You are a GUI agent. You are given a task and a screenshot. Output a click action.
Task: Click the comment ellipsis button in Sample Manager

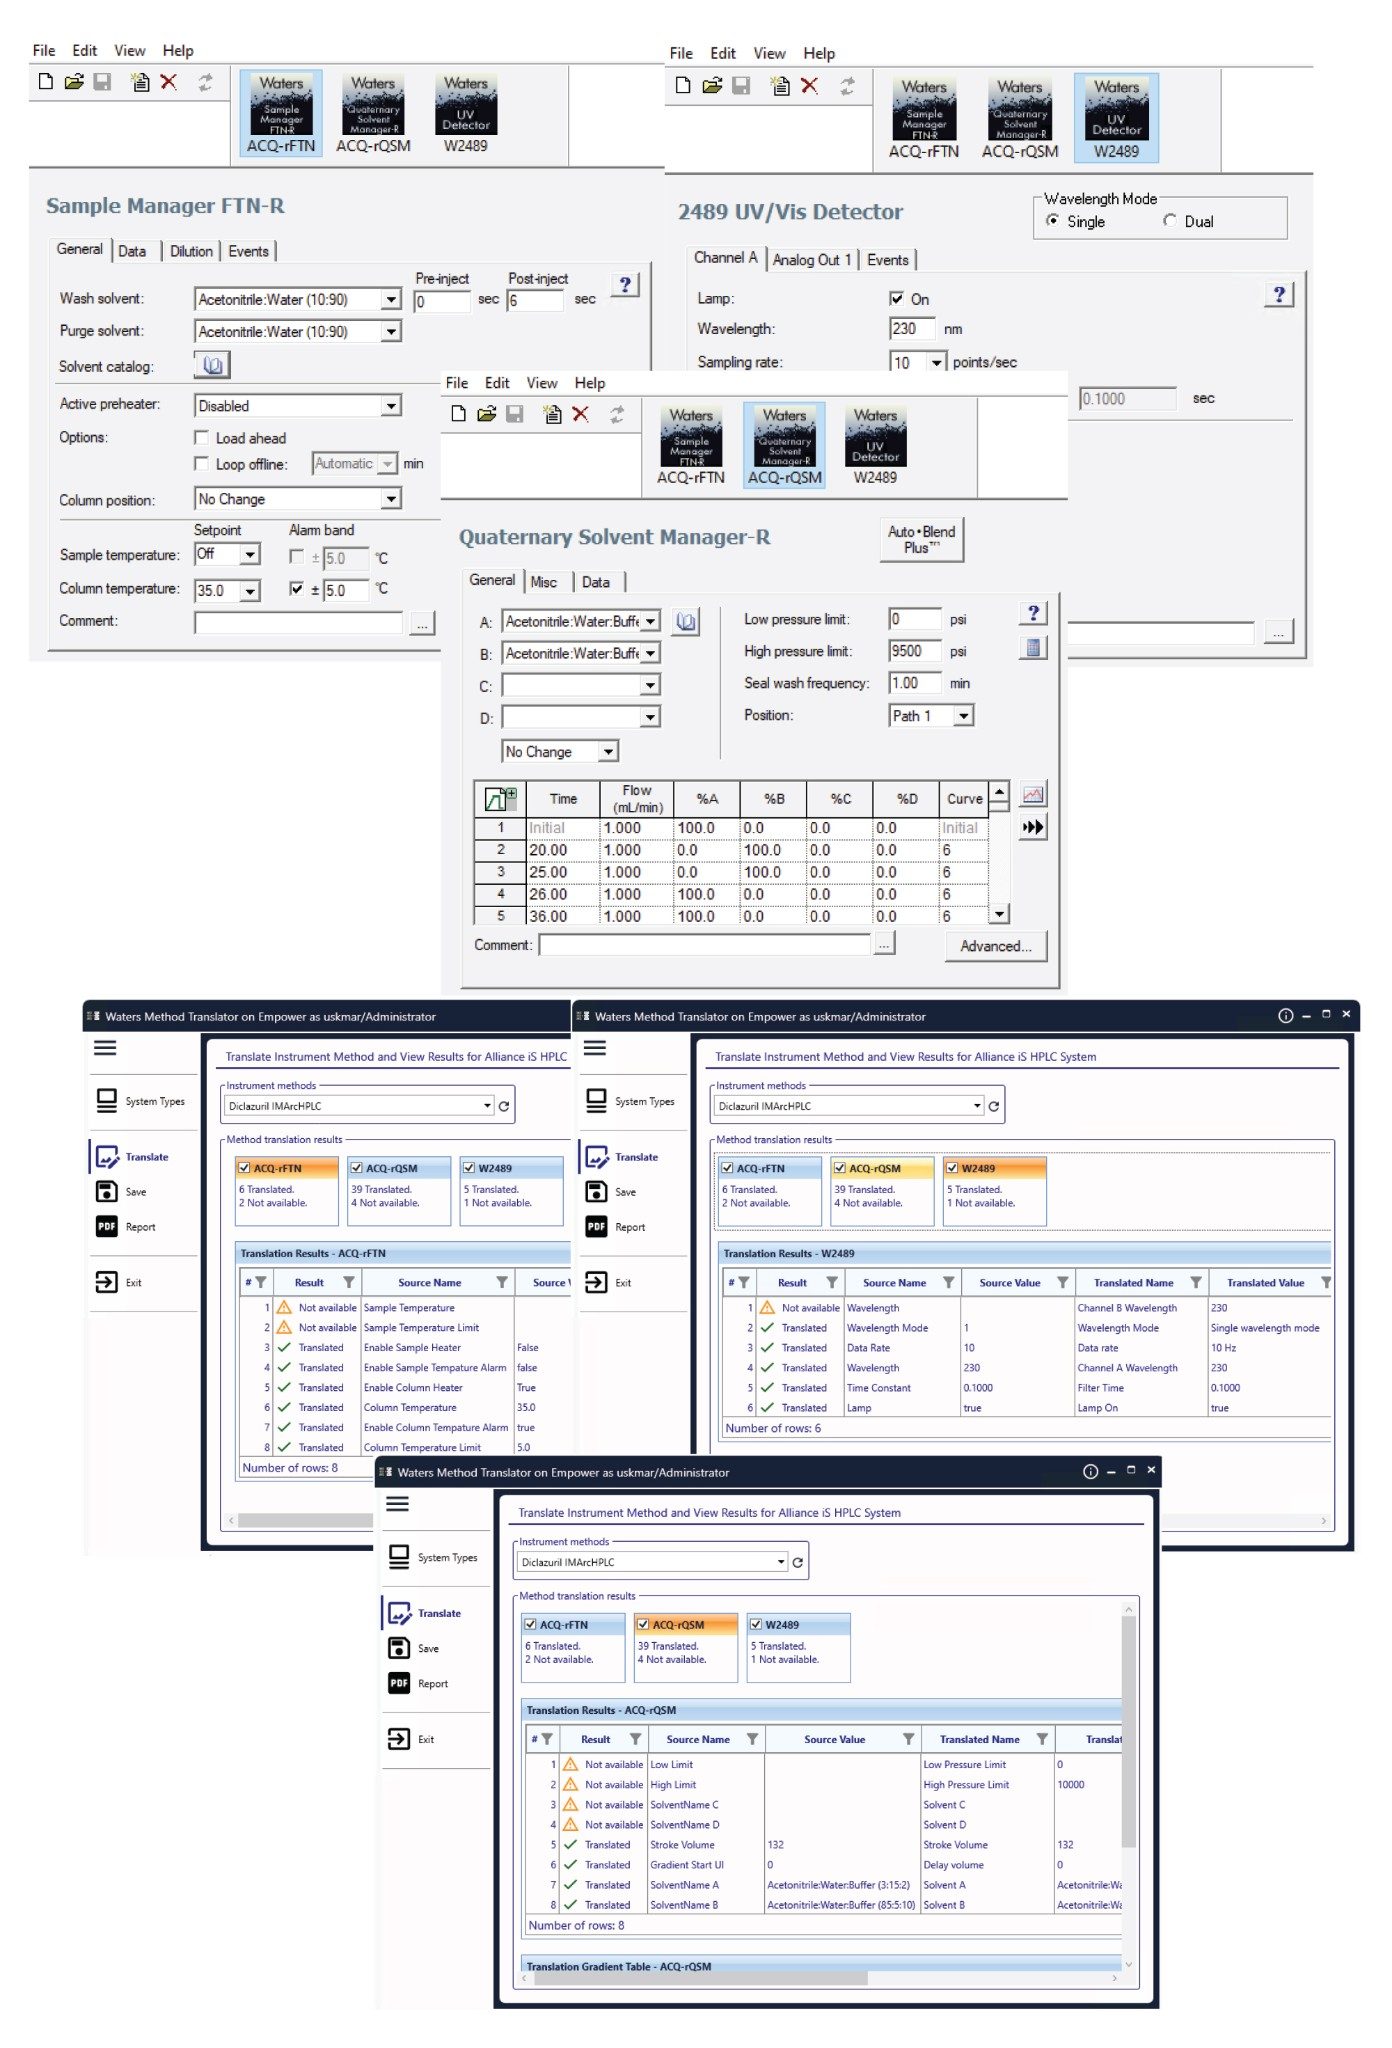click(x=422, y=623)
